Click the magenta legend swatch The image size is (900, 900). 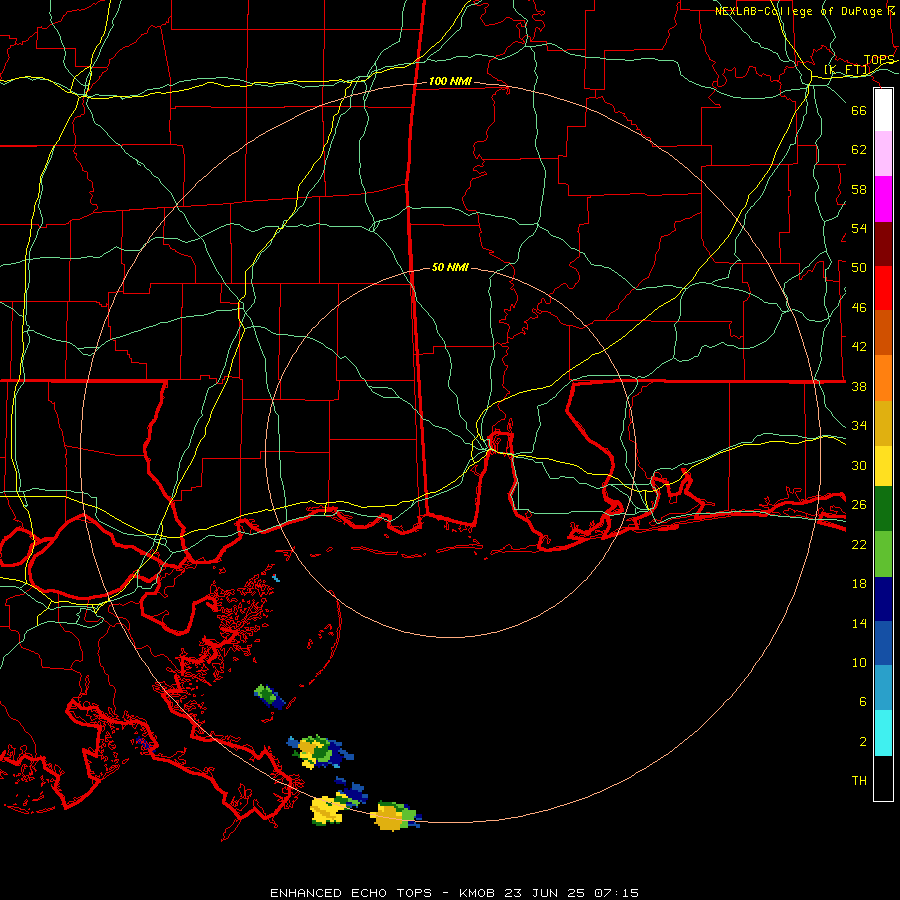click(883, 199)
